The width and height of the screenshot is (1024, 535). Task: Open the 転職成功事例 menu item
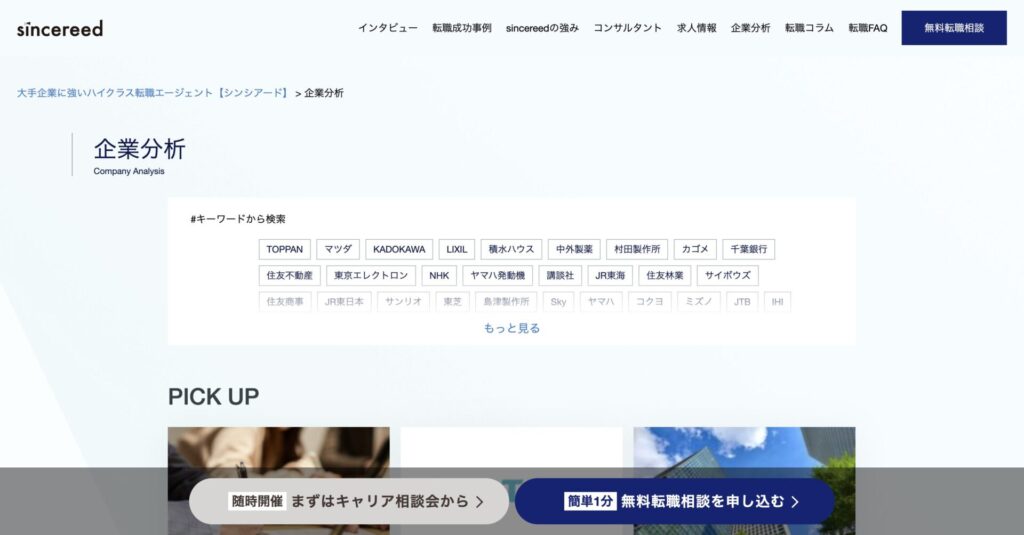point(462,28)
